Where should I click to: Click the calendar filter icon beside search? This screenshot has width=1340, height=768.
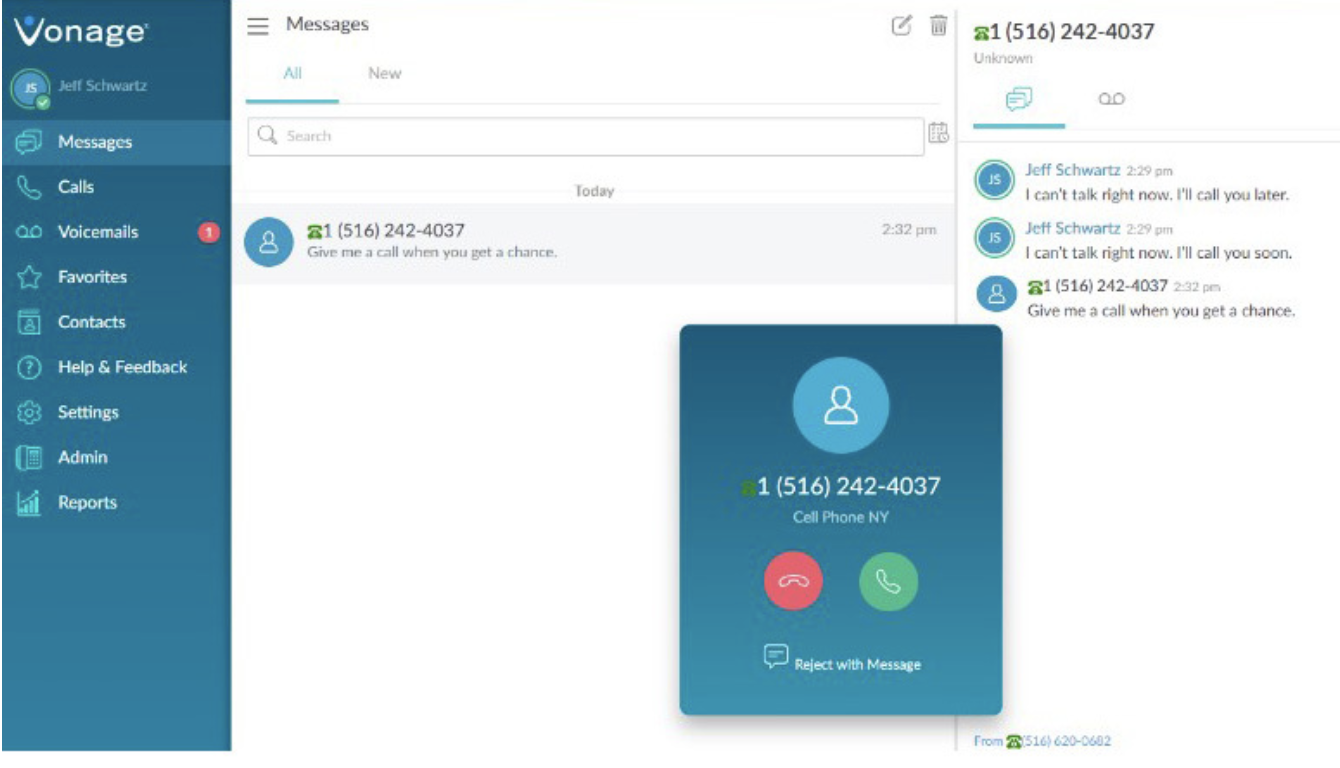[x=938, y=134]
